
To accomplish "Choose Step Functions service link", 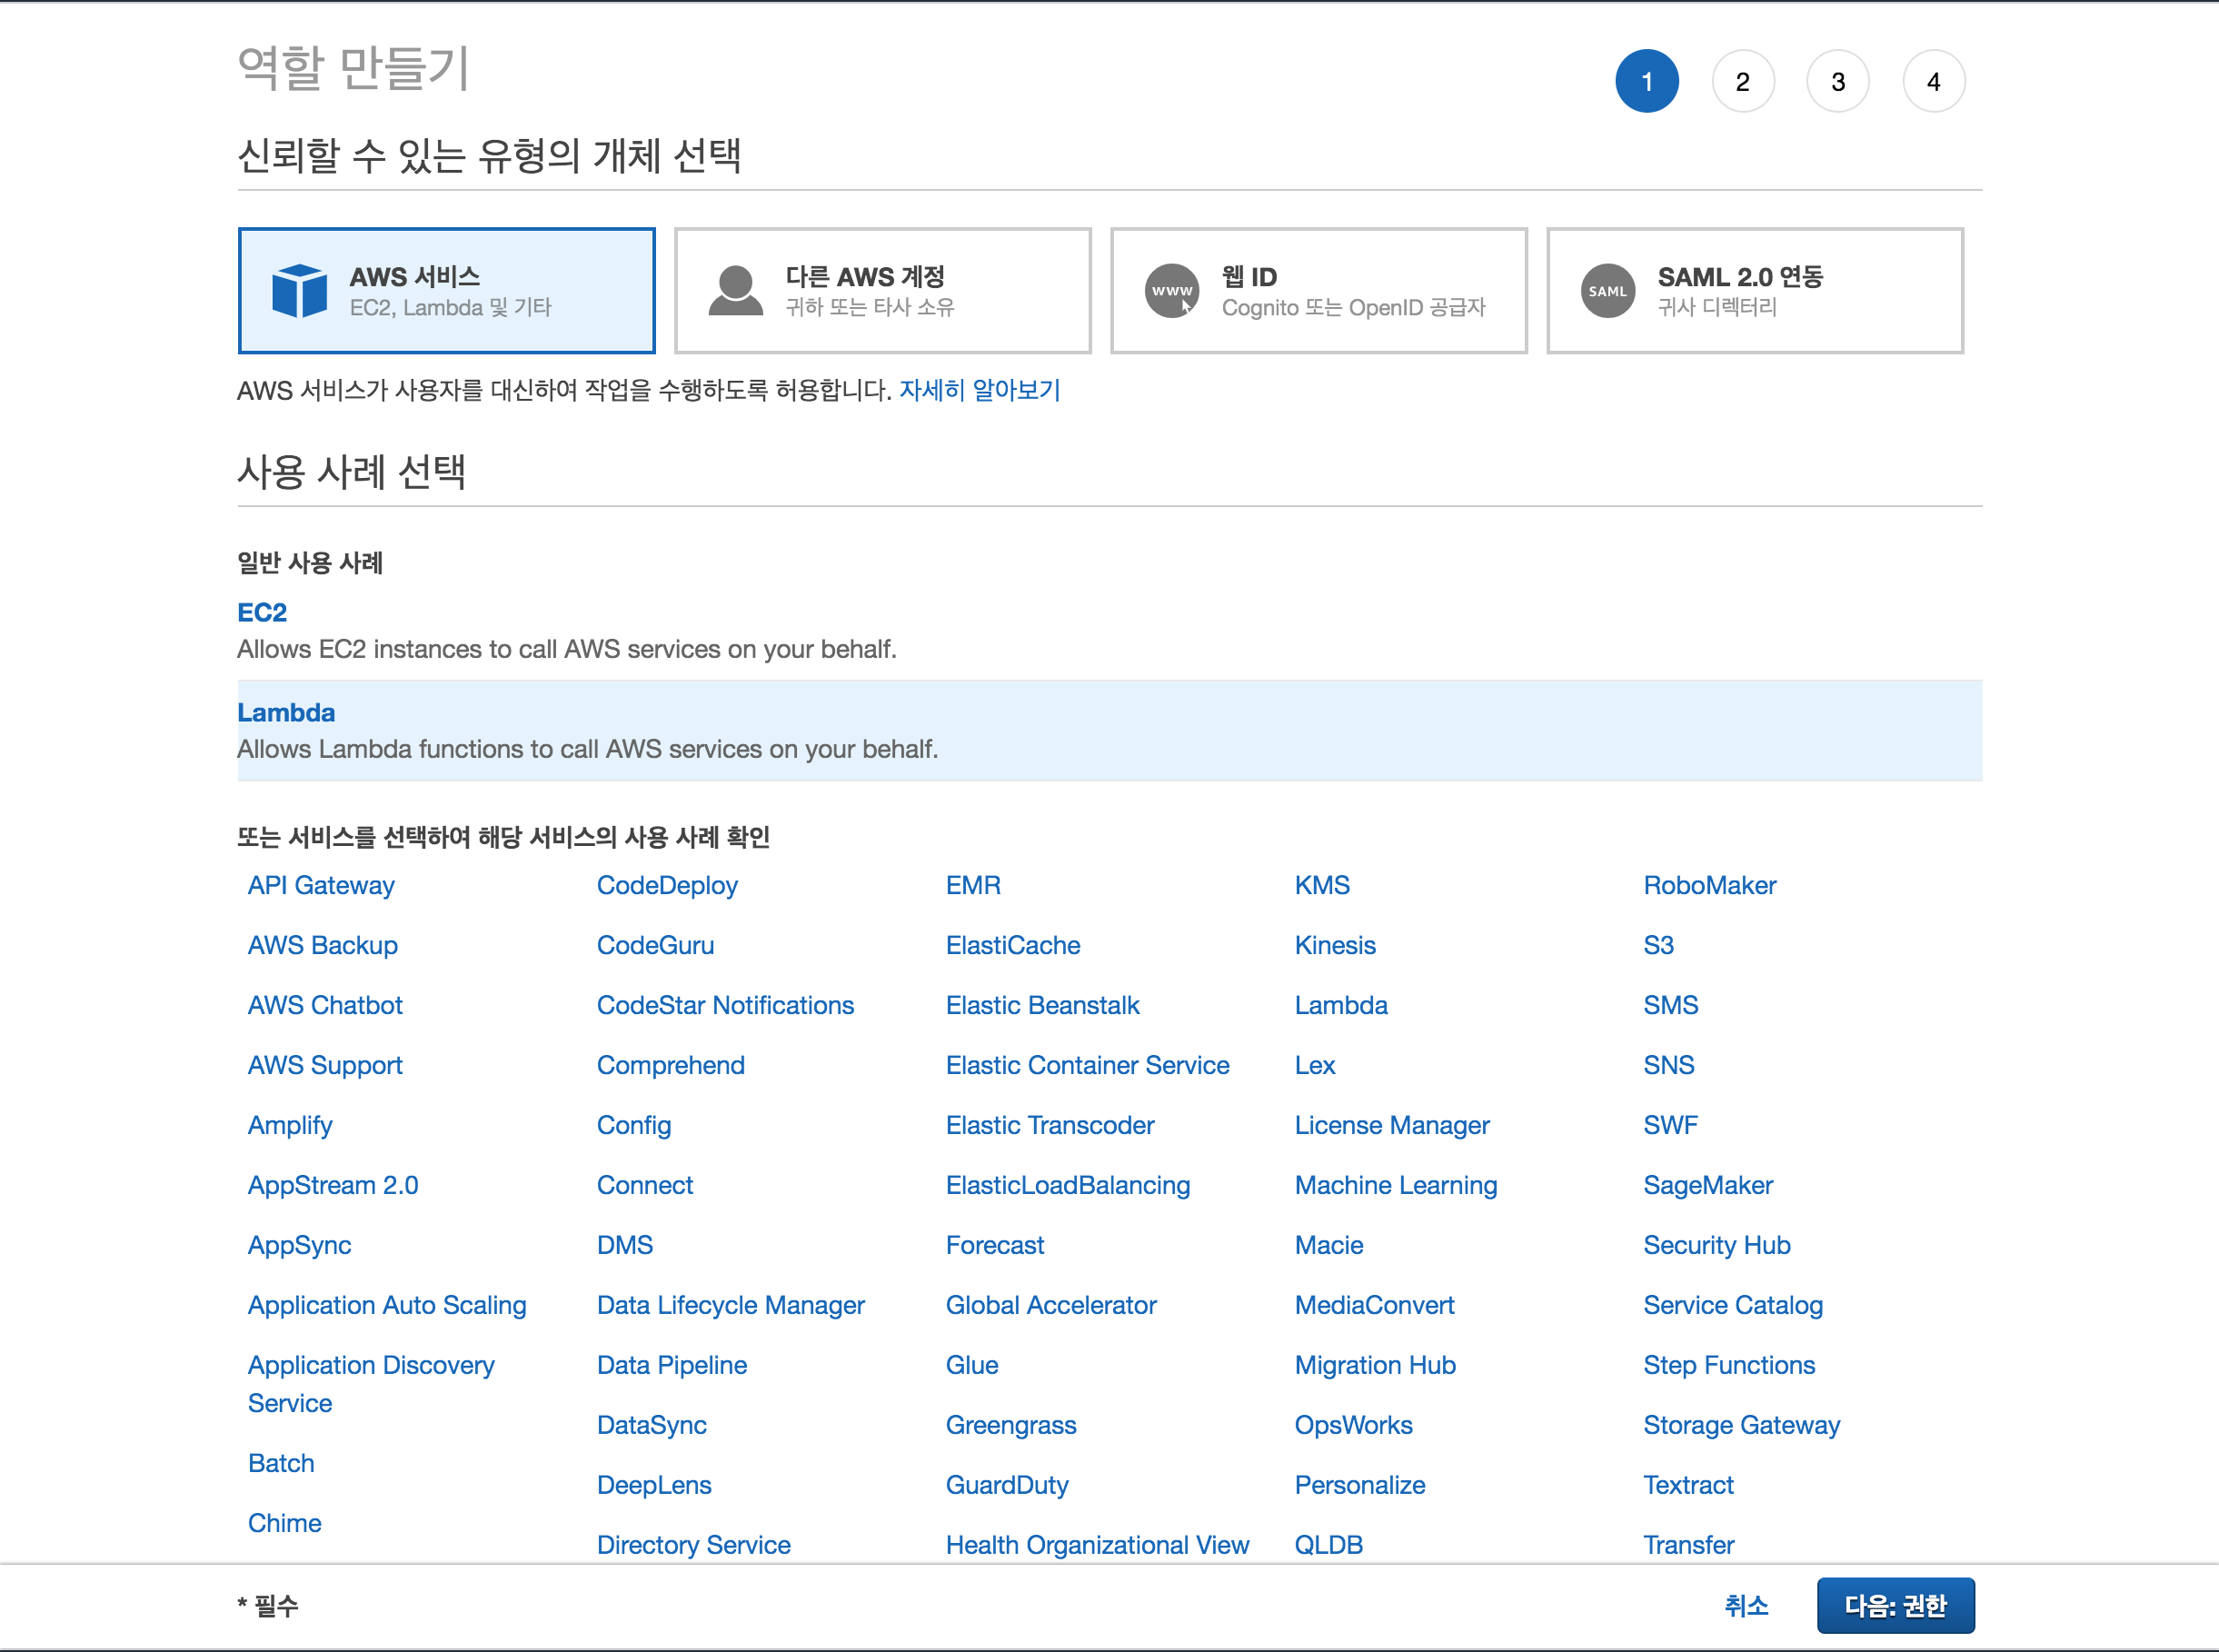I will (x=1728, y=1365).
